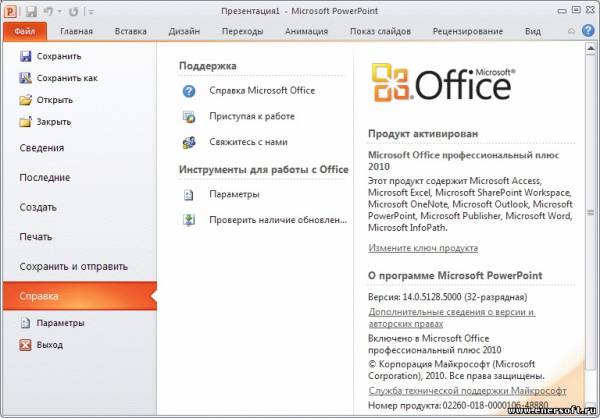Viewport: 600px width, 418px height.
Task: Open the Рецензирование ribbon tab
Action: coord(468,31)
